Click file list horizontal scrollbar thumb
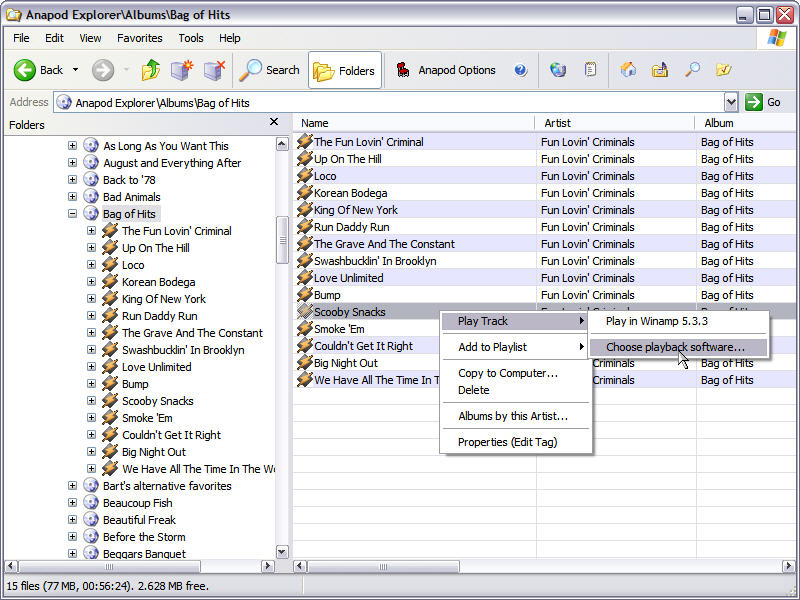Viewport: 800px width, 600px height. [x=383, y=566]
